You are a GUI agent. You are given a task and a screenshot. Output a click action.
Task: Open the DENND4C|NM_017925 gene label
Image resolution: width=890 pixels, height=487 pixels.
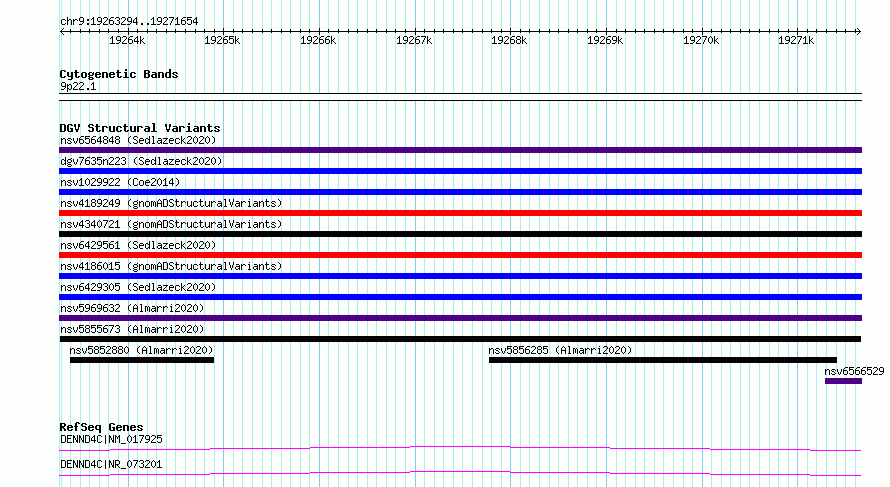tap(111, 439)
